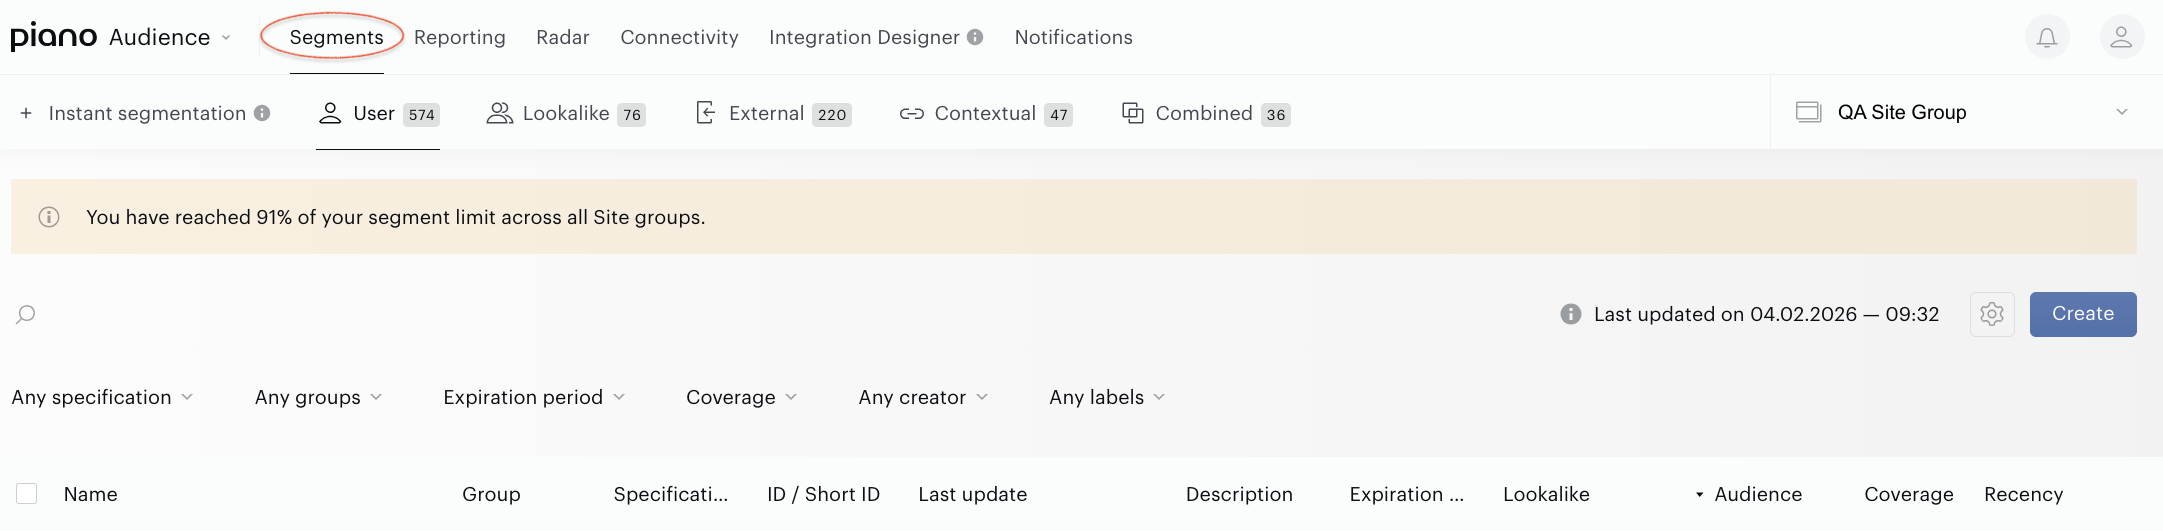Click the Lookalike column header
Screen dimensions: 2163x531
[x=1546, y=494]
